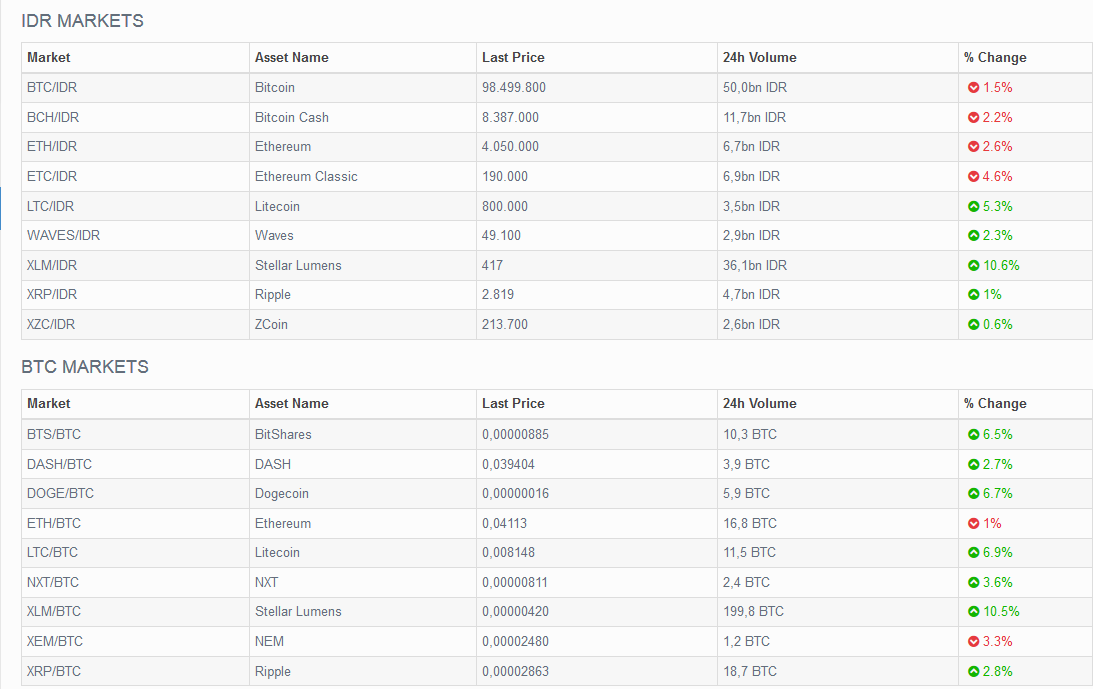
Task: Click the green up arrow for XRP/BTC
Action: point(973,672)
